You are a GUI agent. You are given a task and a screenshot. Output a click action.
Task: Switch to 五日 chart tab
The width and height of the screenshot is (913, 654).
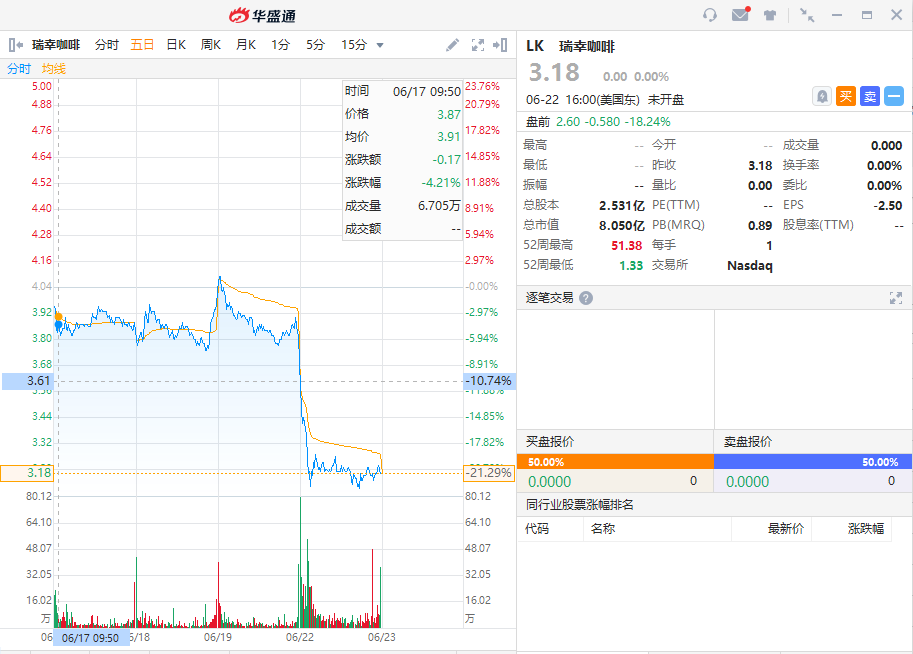click(142, 45)
